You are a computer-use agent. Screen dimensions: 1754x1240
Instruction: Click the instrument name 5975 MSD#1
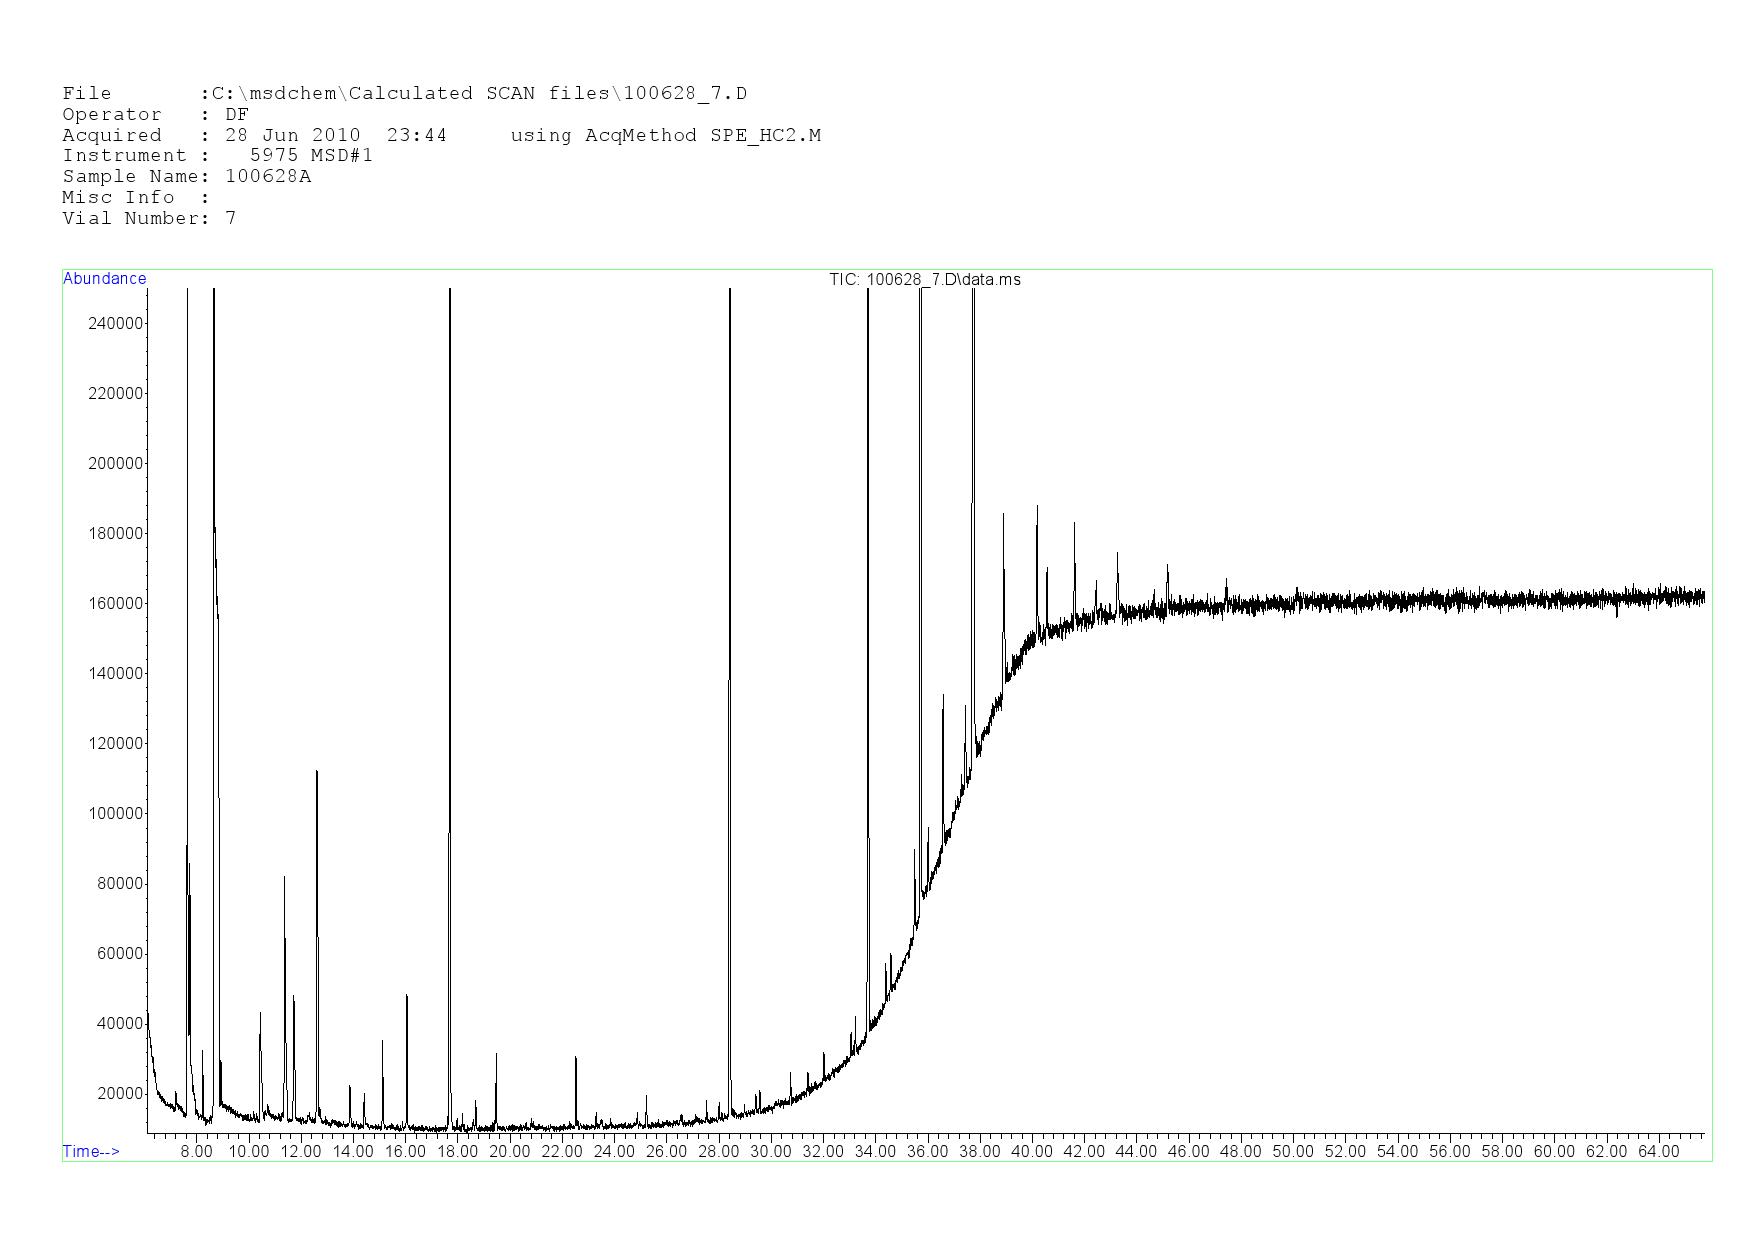[x=311, y=155]
